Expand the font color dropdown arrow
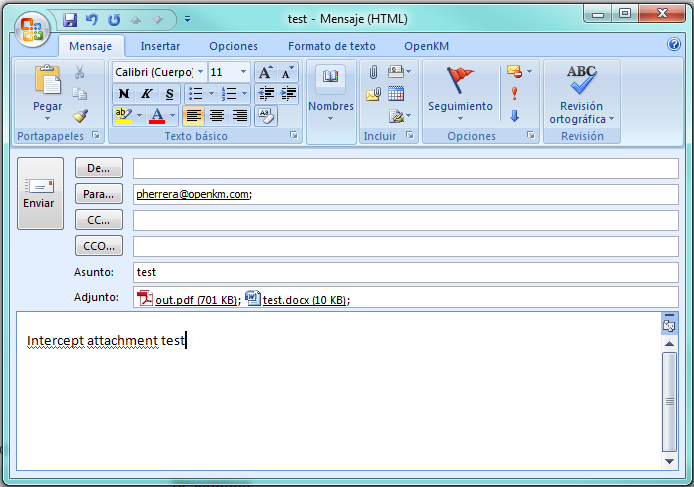The width and height of the screenshot is (694, 487). coord(173,116)
